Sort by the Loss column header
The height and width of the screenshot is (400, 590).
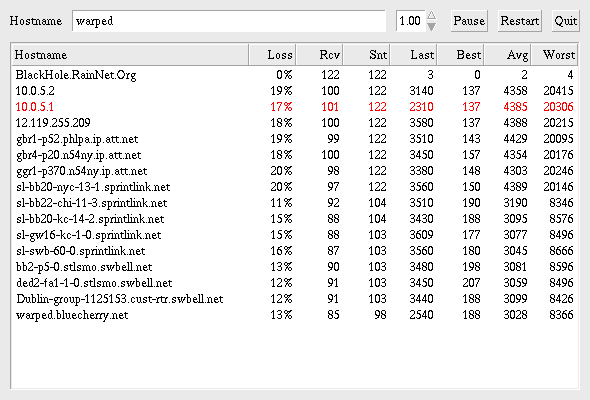point(272,55)
